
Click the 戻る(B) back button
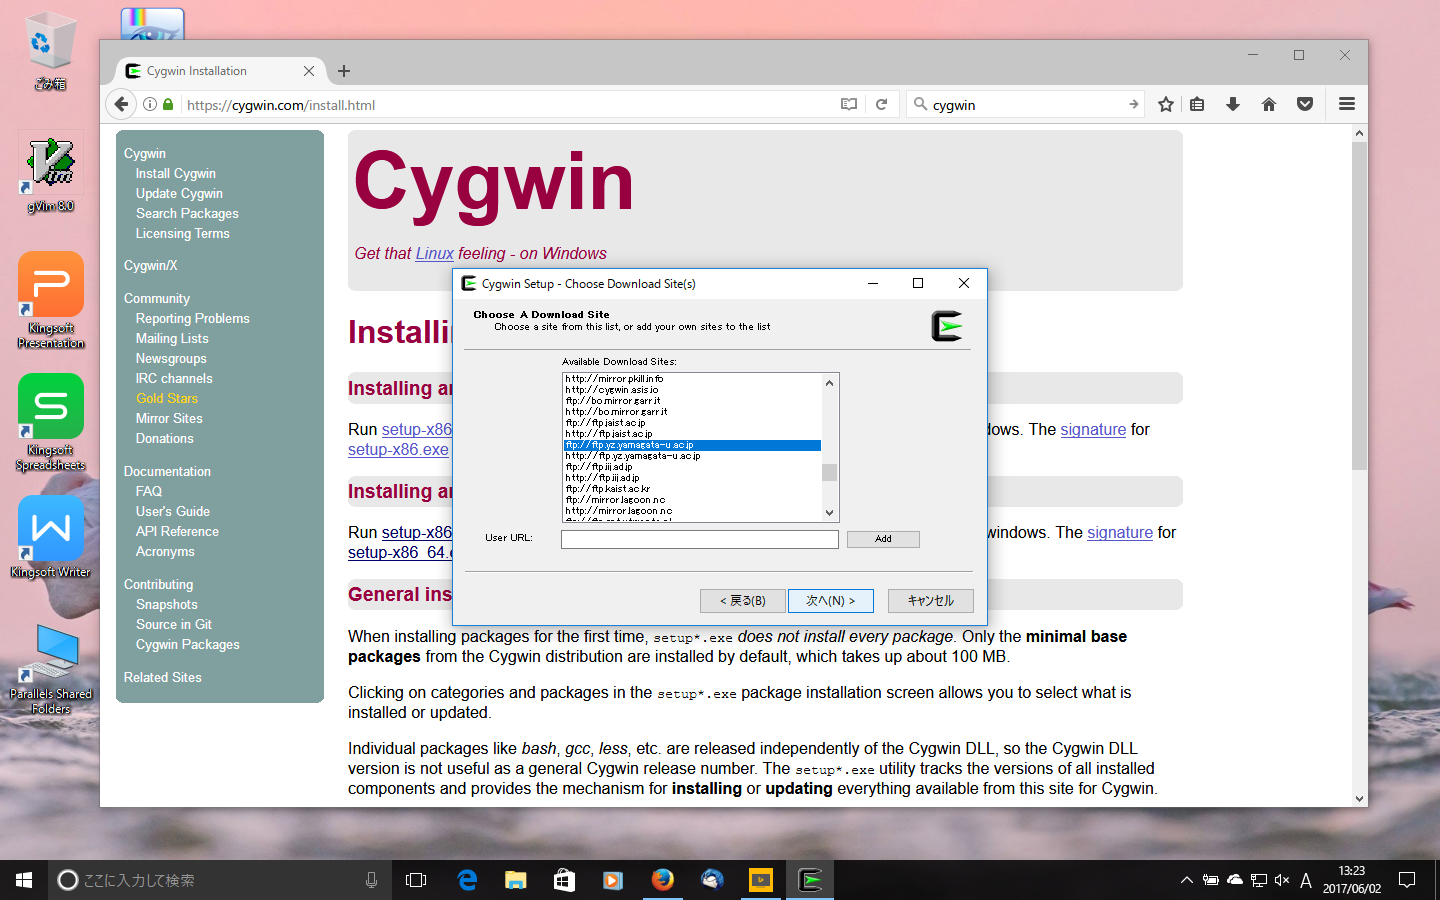pos(742,600)
